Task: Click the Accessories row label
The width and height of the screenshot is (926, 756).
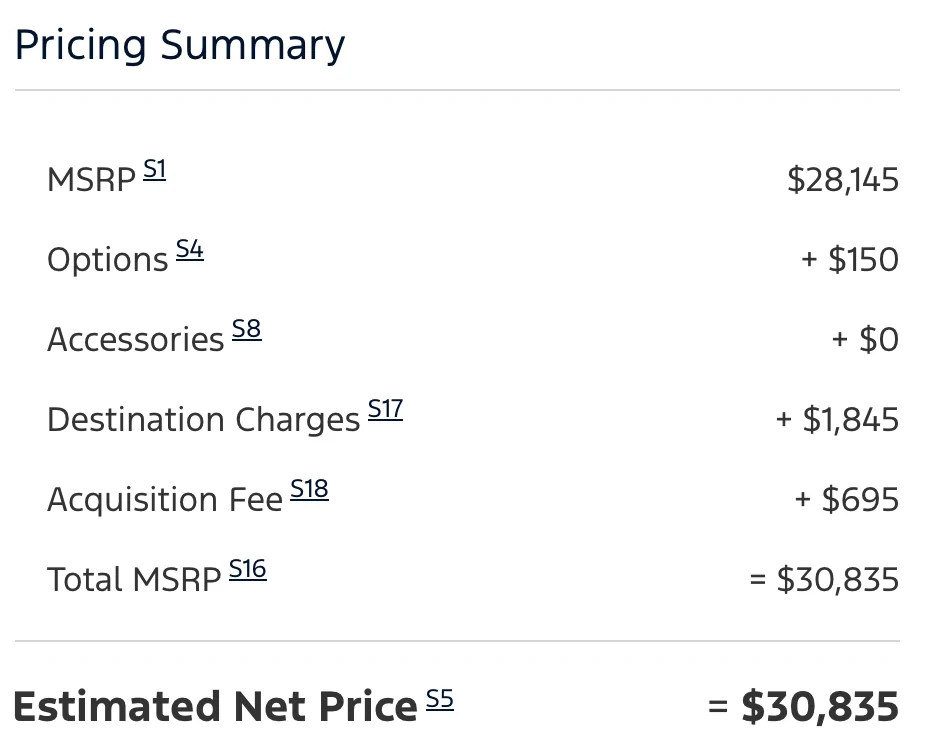Action: coord(136,340)
